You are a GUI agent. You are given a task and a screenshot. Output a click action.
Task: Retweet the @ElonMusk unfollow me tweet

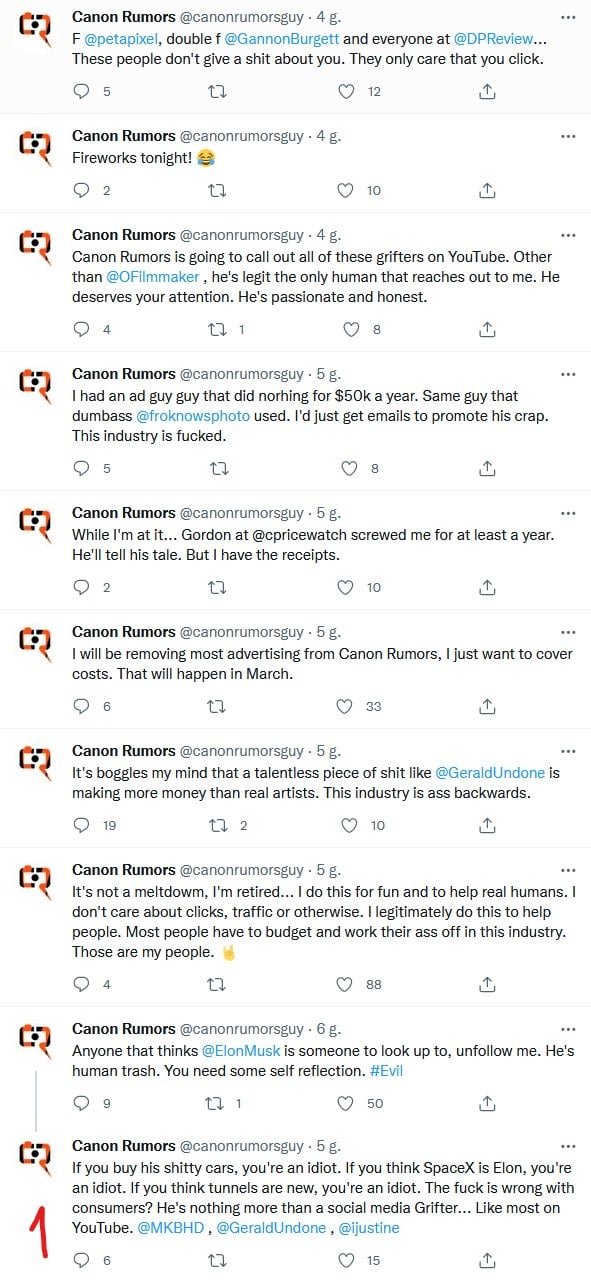(215, 1103)
